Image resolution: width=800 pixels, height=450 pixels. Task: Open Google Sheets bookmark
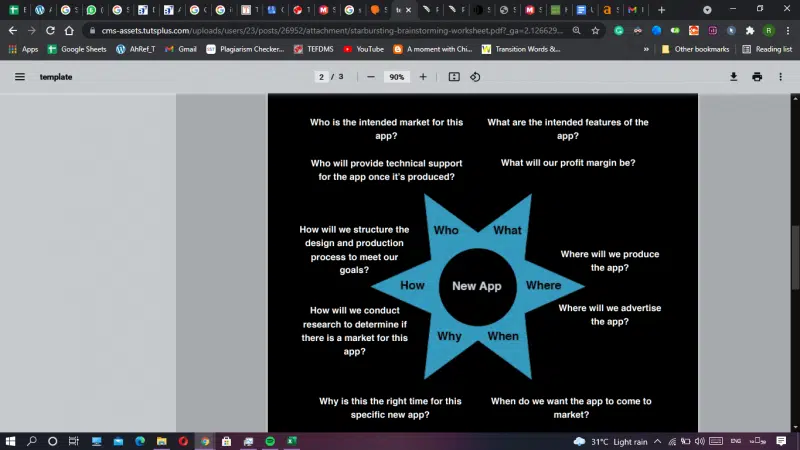point(78,49)
